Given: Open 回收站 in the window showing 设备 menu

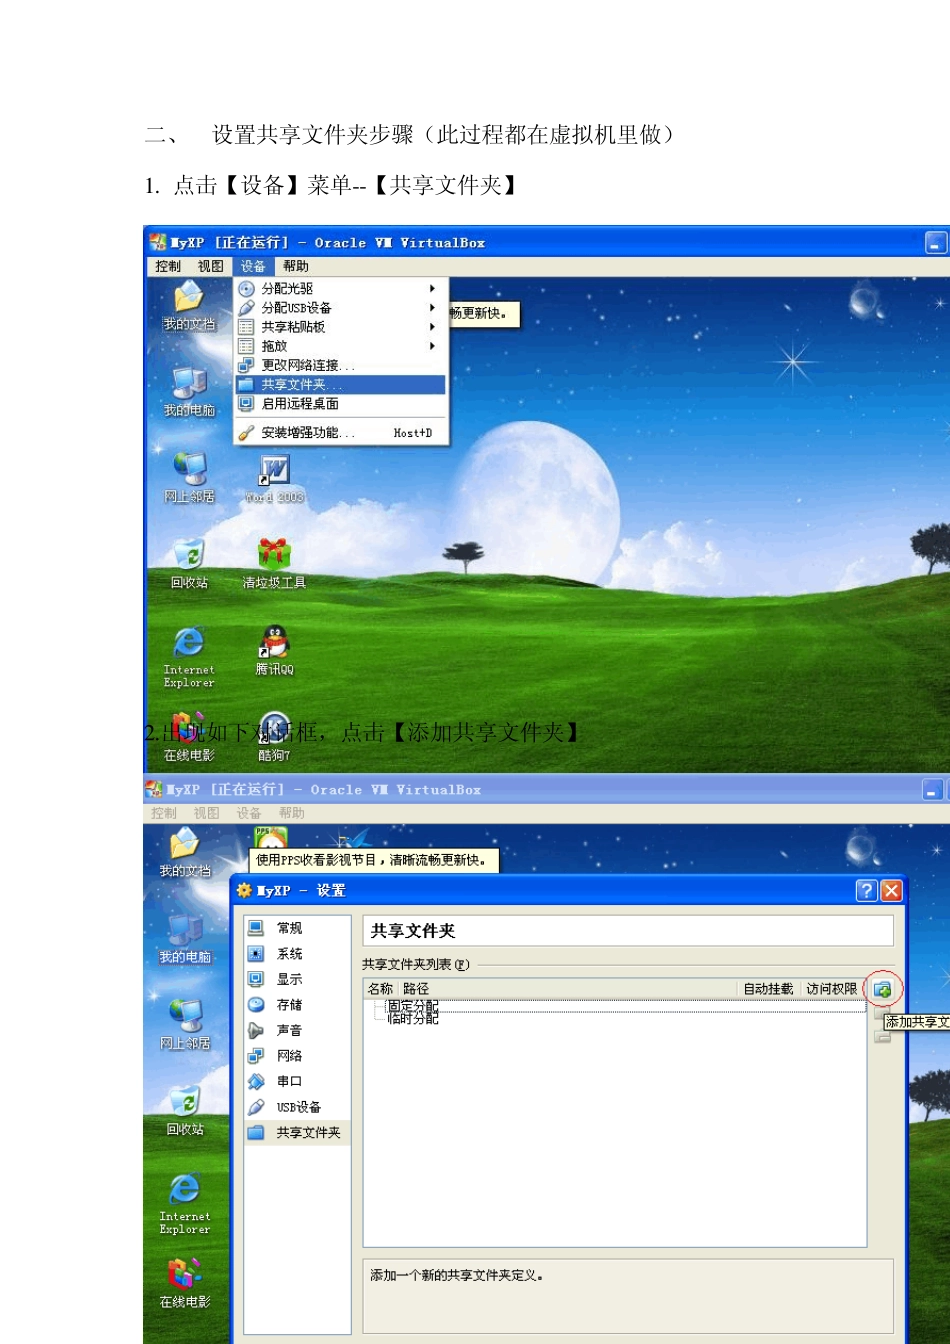Looking at the screenshot, I should [x=189, y=564].
